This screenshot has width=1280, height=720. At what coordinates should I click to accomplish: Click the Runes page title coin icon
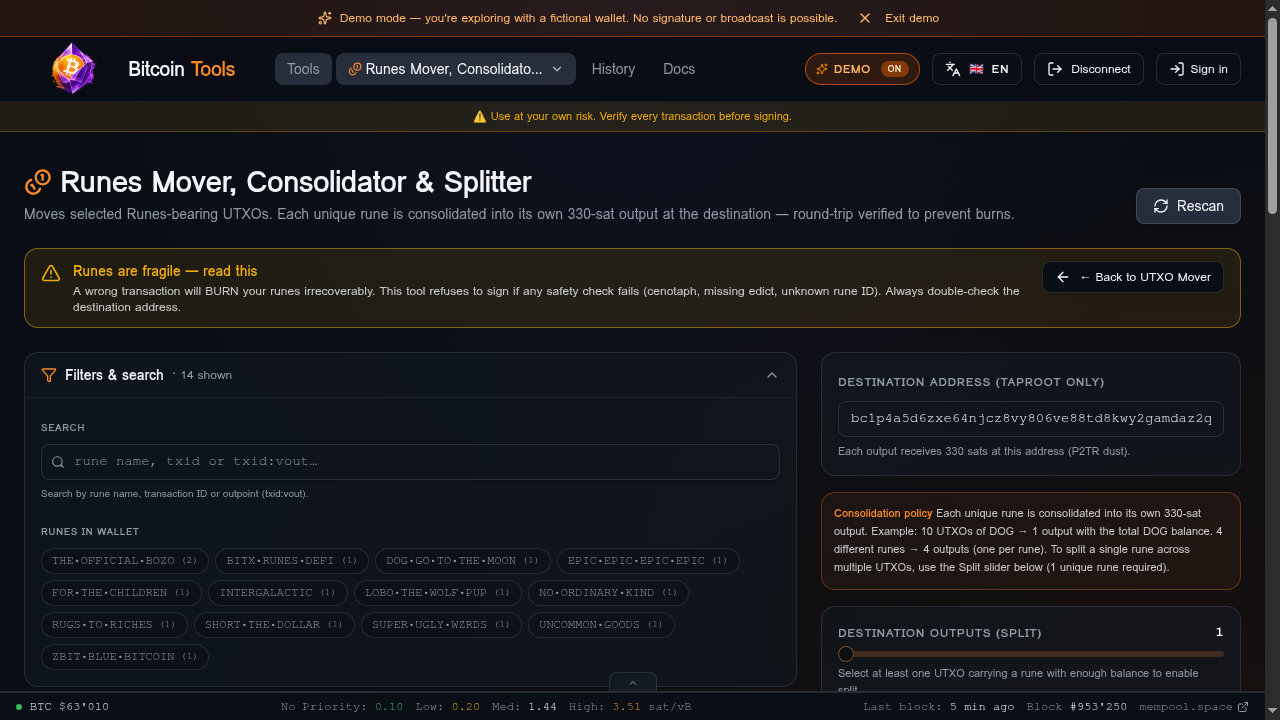38,182
